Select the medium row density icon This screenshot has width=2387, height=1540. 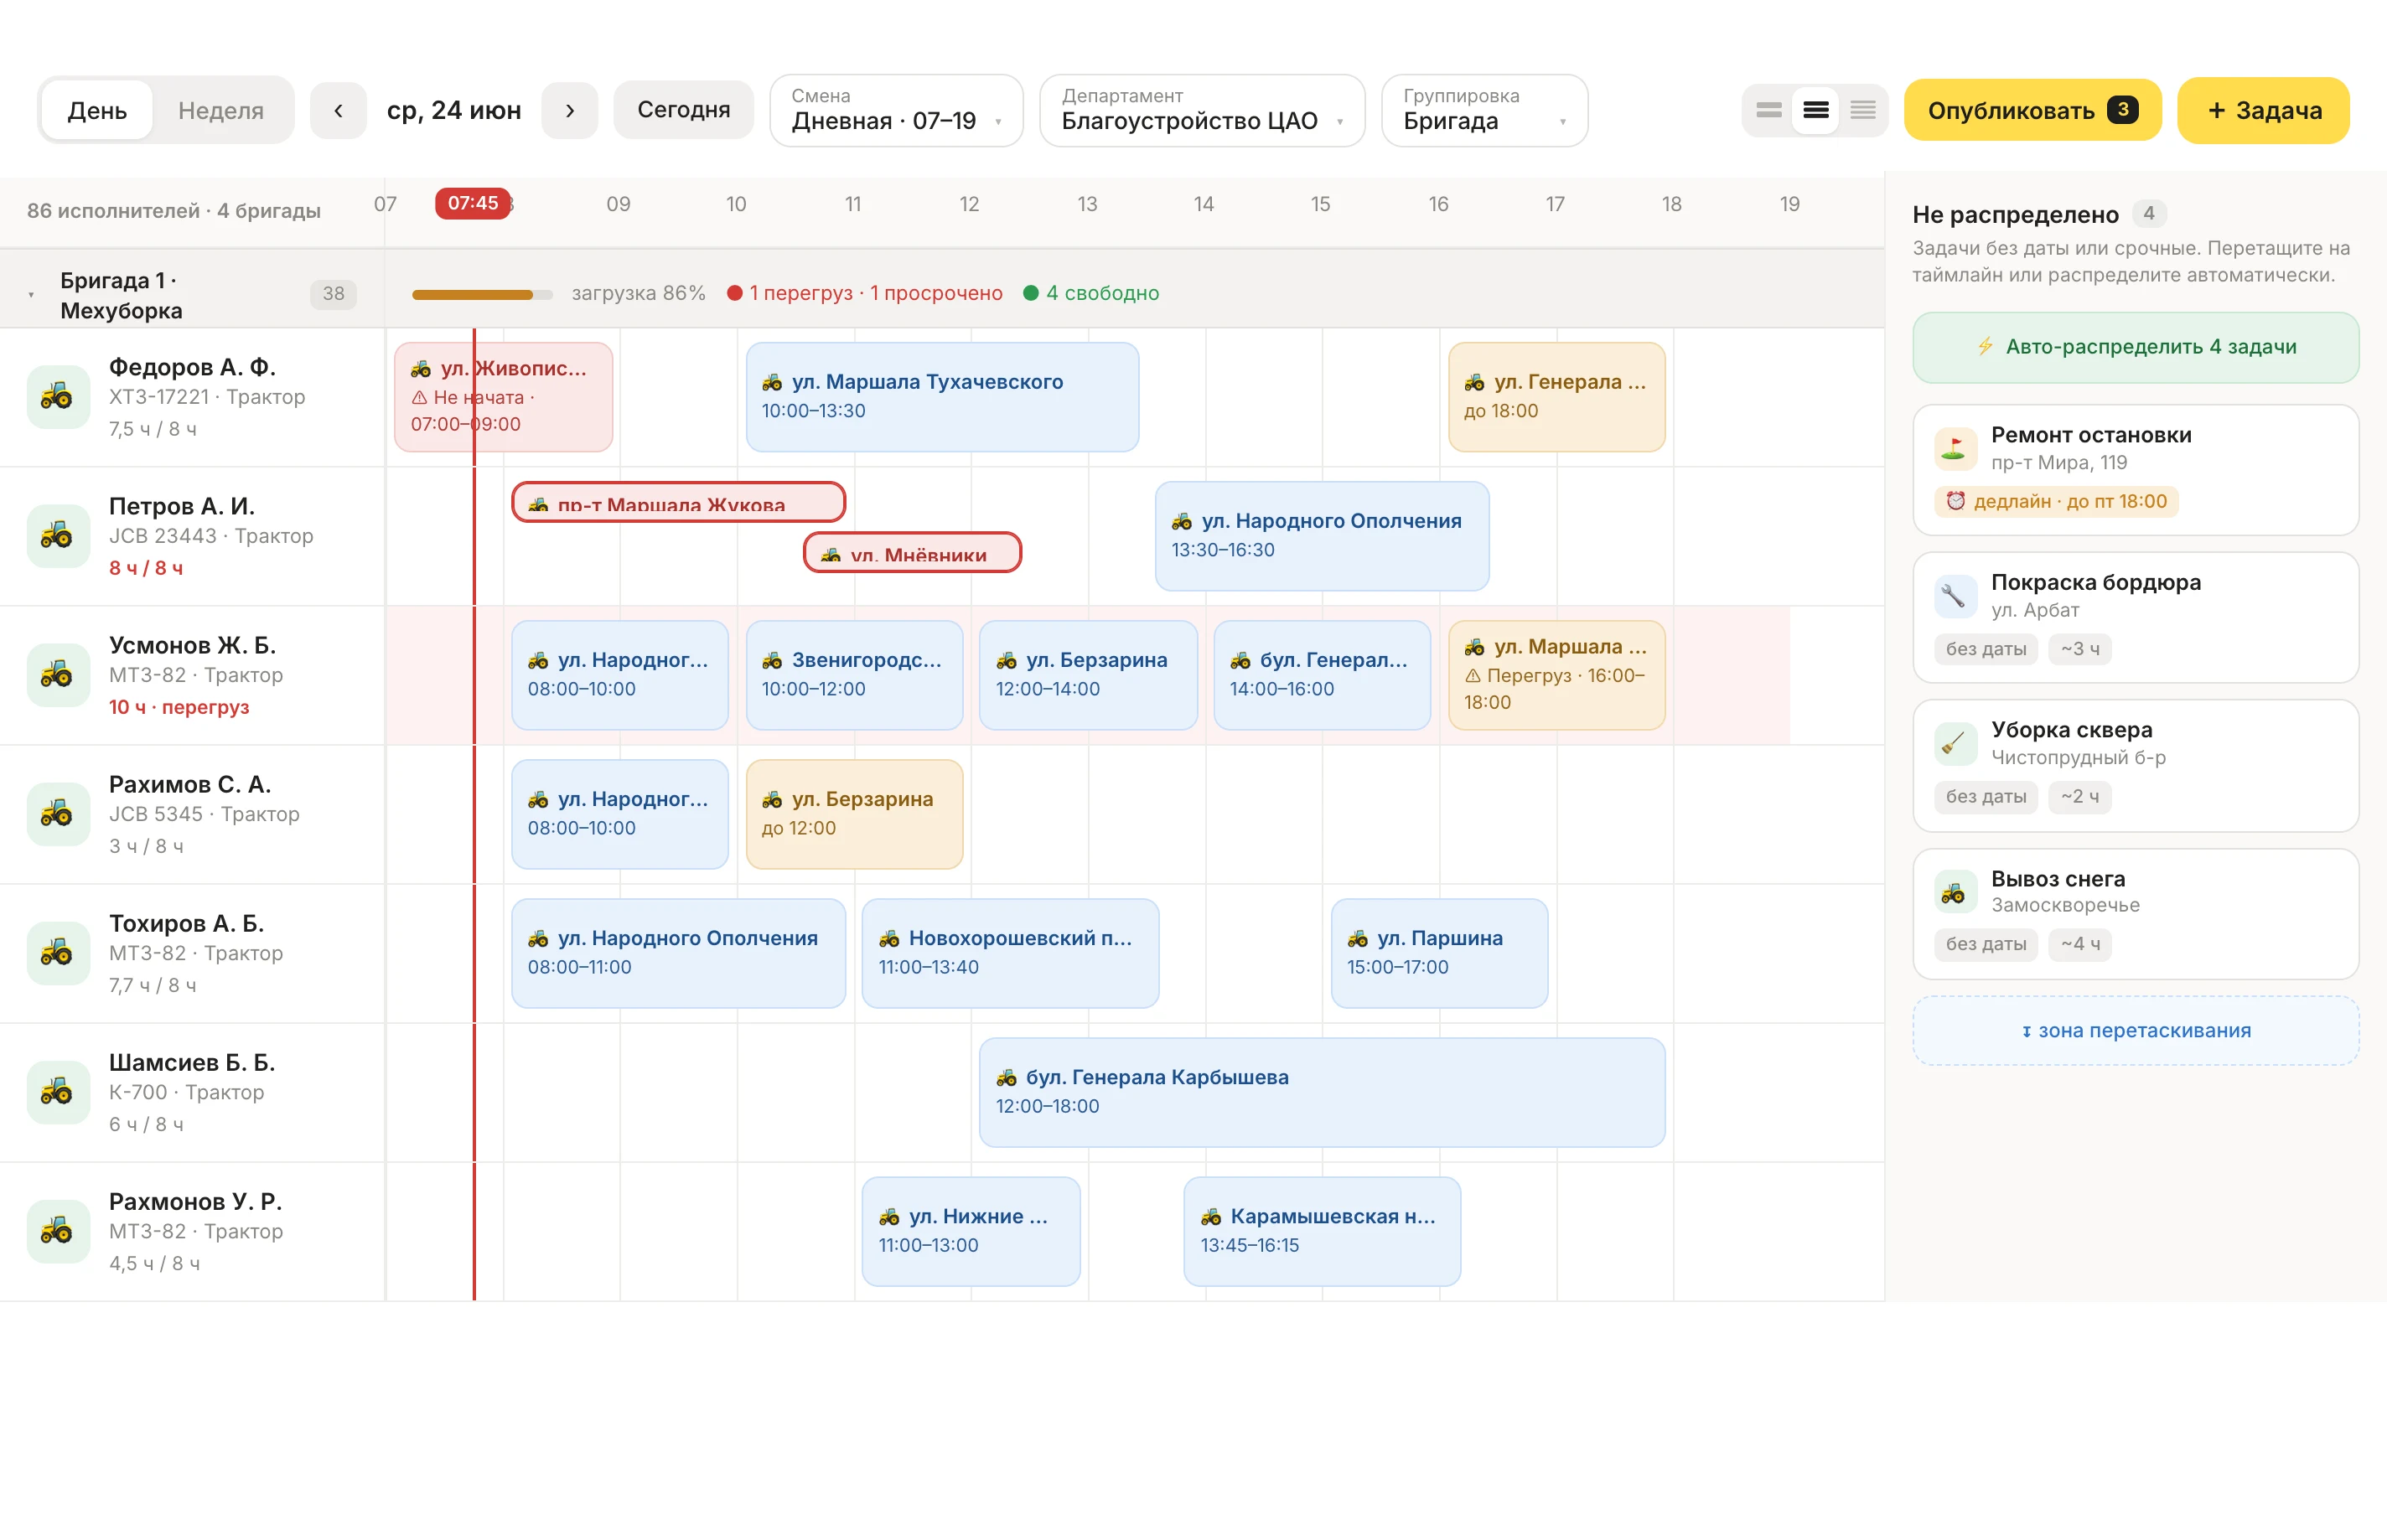1815,110
